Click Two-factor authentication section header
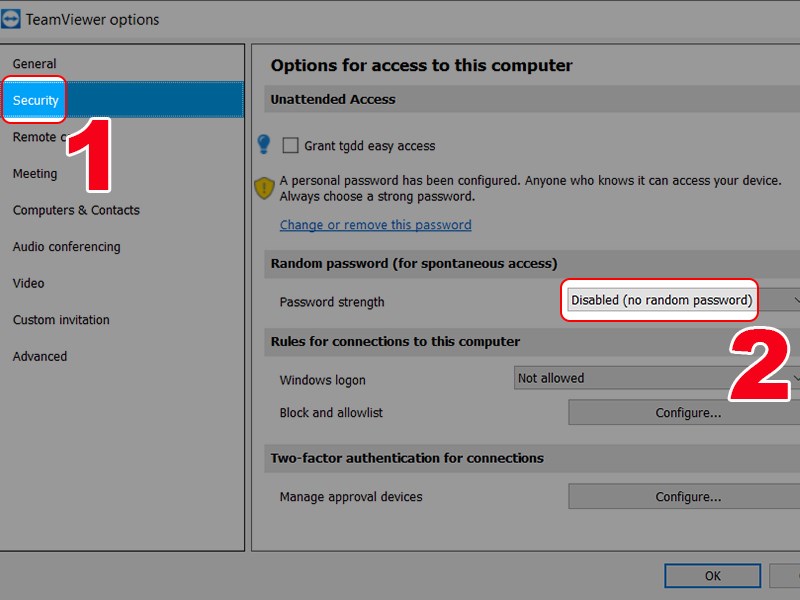 click(x=532, y=458)
